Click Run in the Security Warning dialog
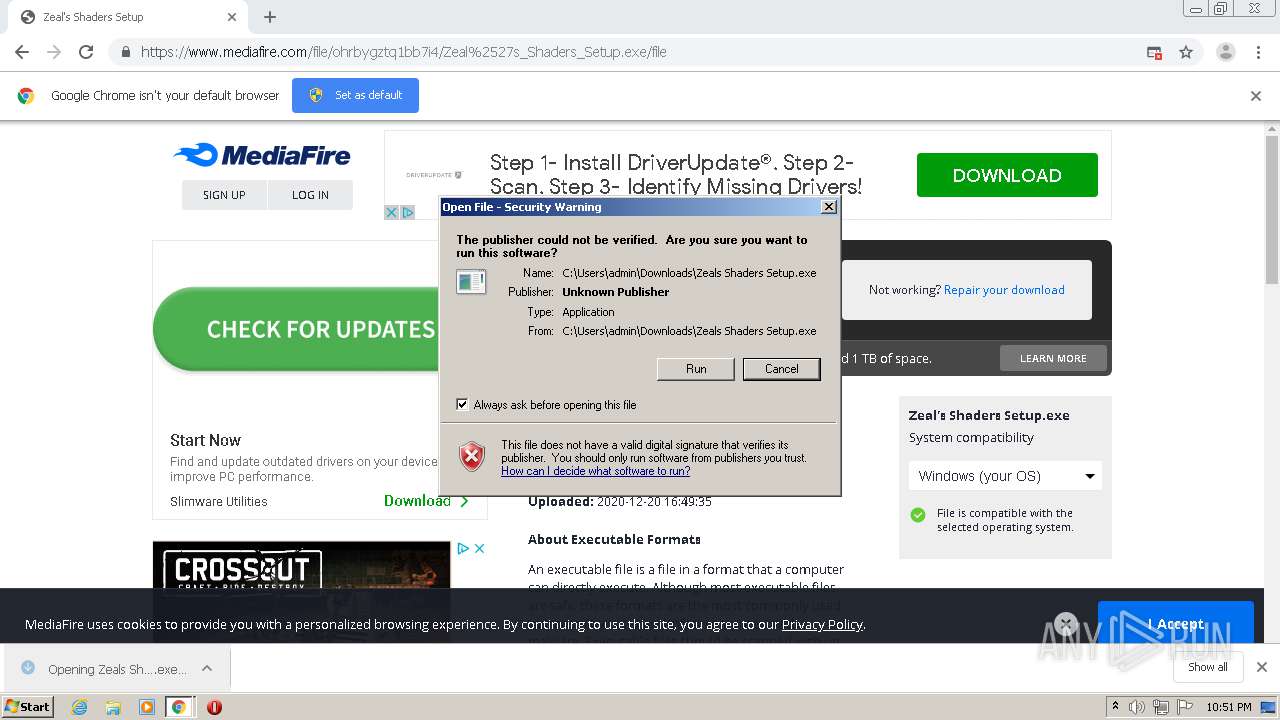Image resolution: width=1280 pixels, height=720 pixels. [696, 369]
